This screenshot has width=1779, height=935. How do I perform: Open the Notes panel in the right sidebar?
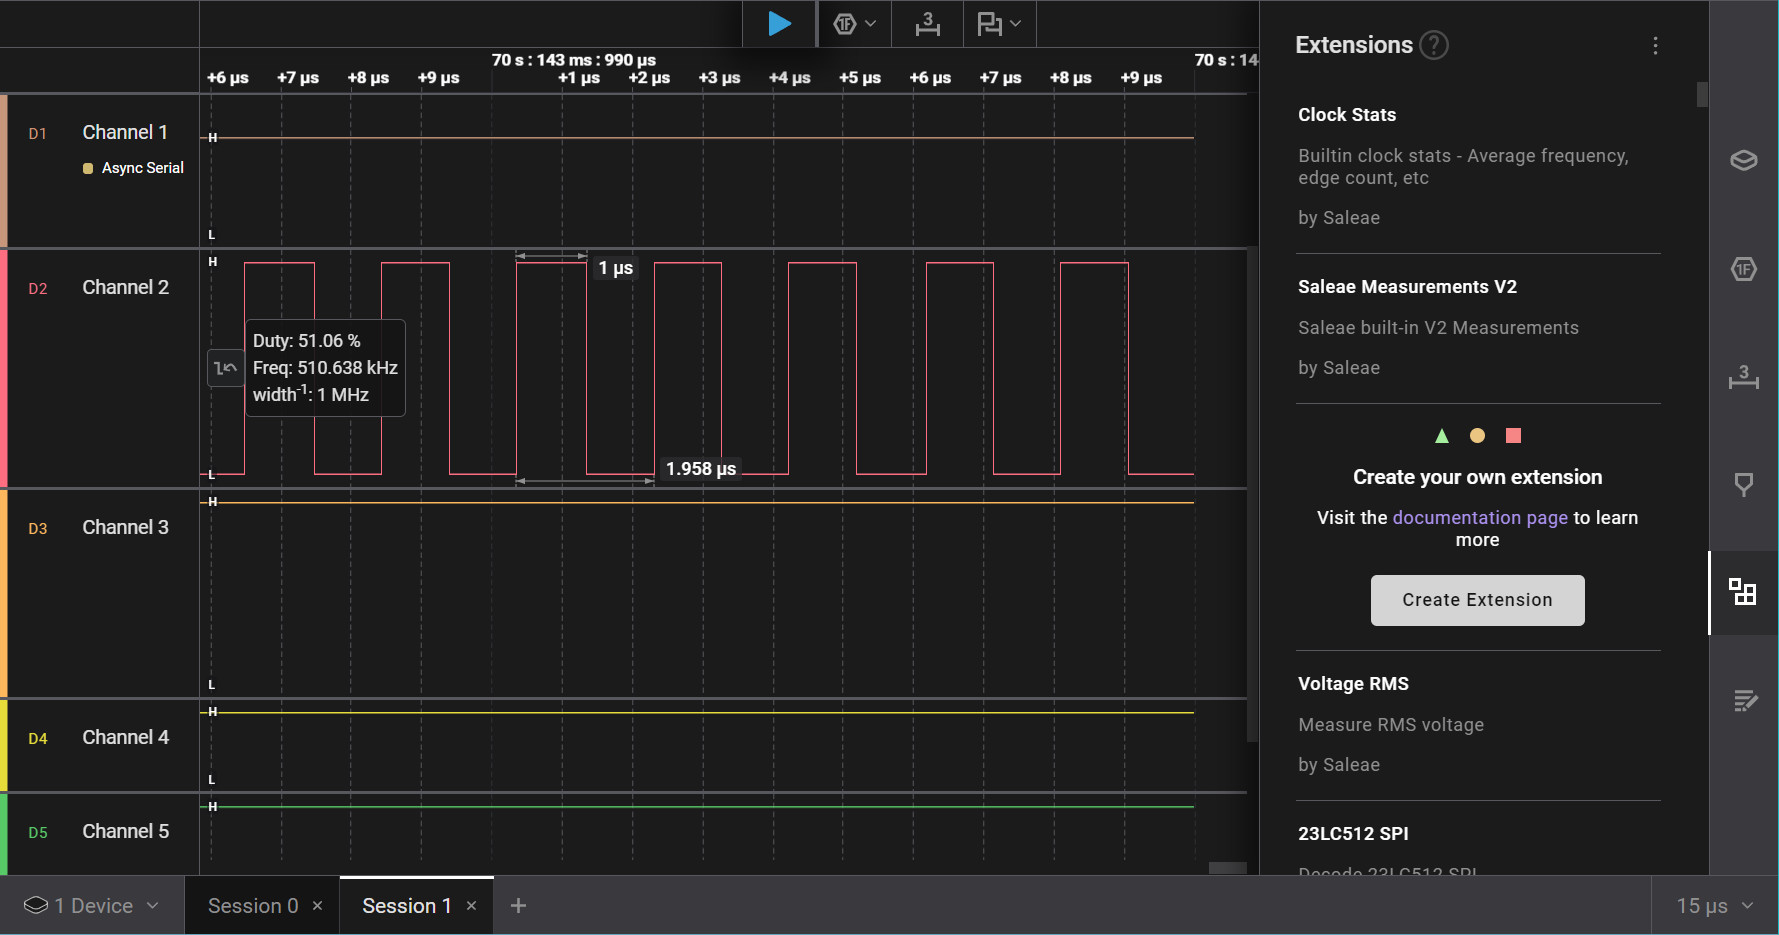click(x=1743, y=700)
